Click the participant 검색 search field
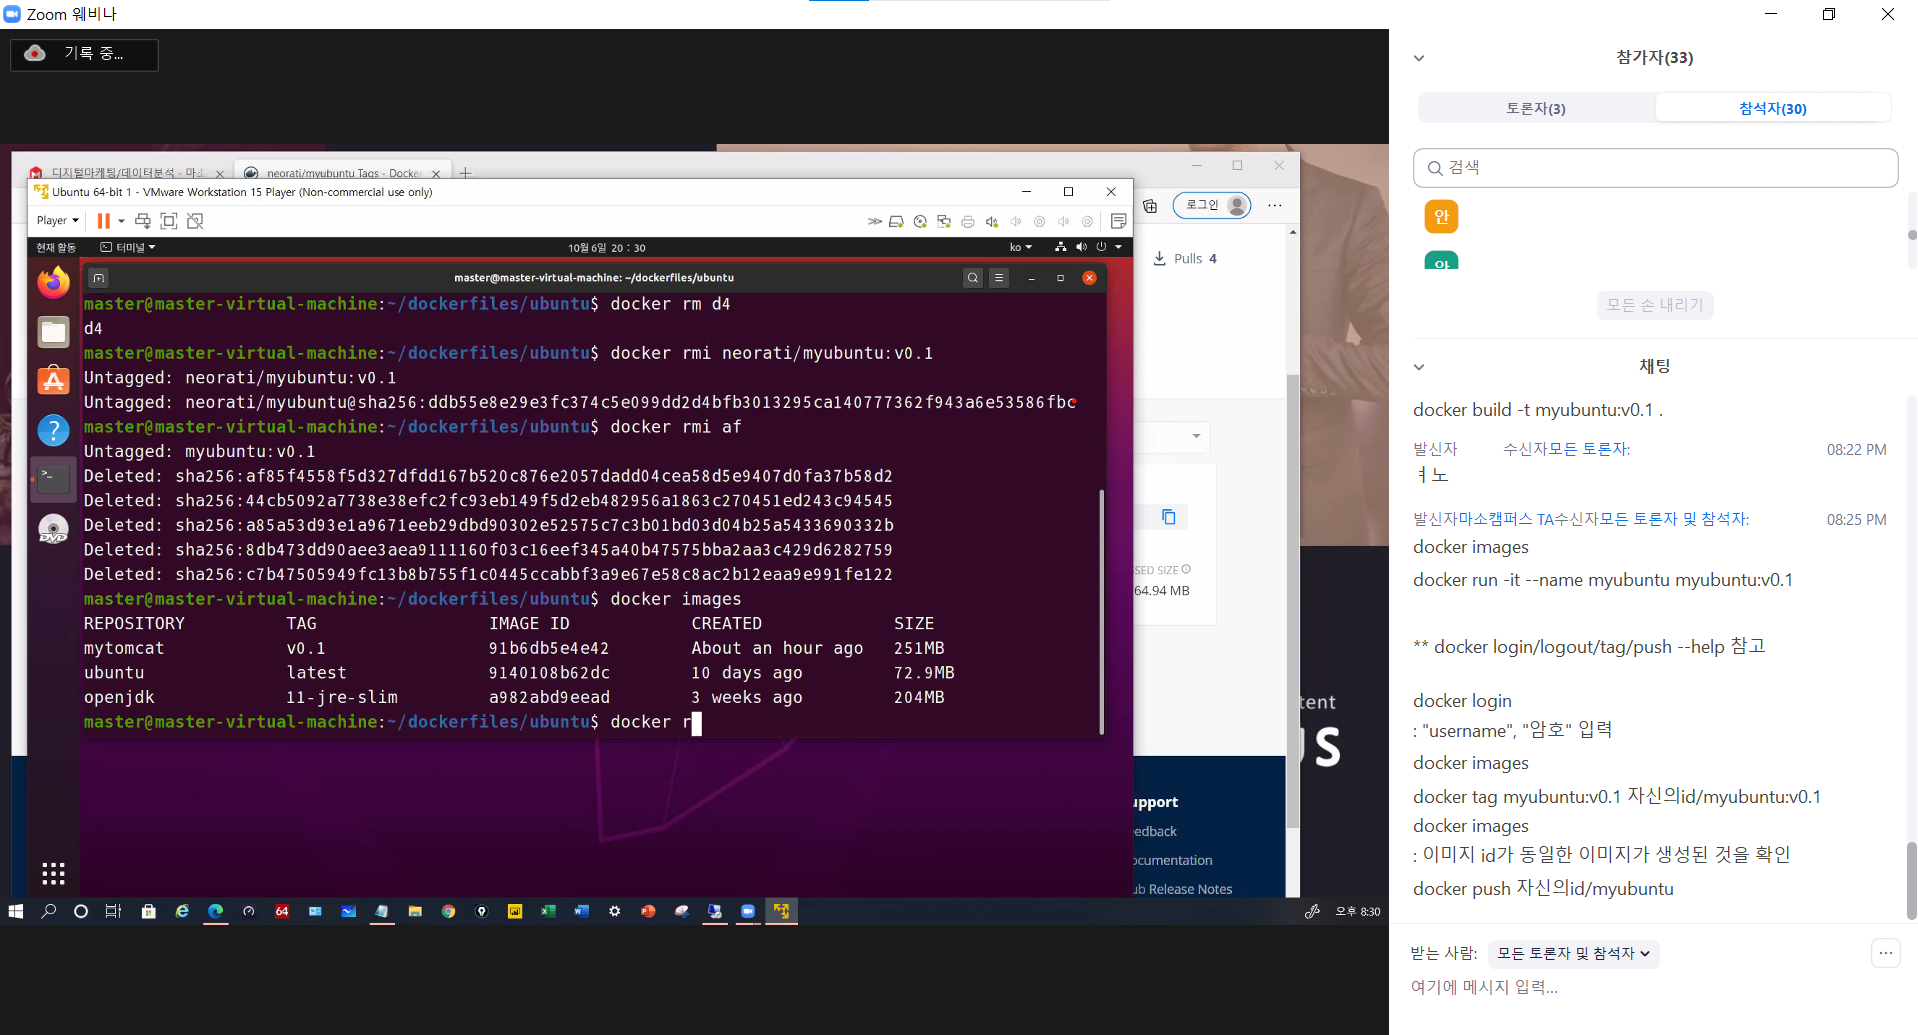1918x1035 pixels. tap(1655, 168)
